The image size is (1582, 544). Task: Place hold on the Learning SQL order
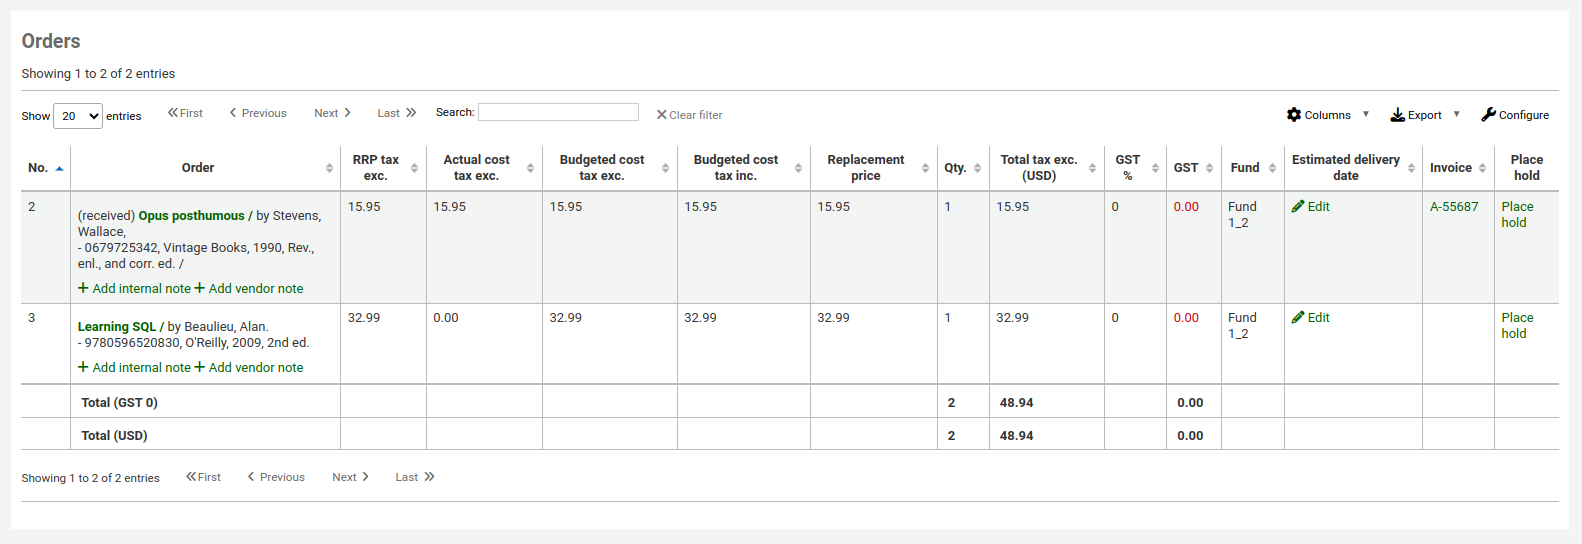(x=1516, y=325)
